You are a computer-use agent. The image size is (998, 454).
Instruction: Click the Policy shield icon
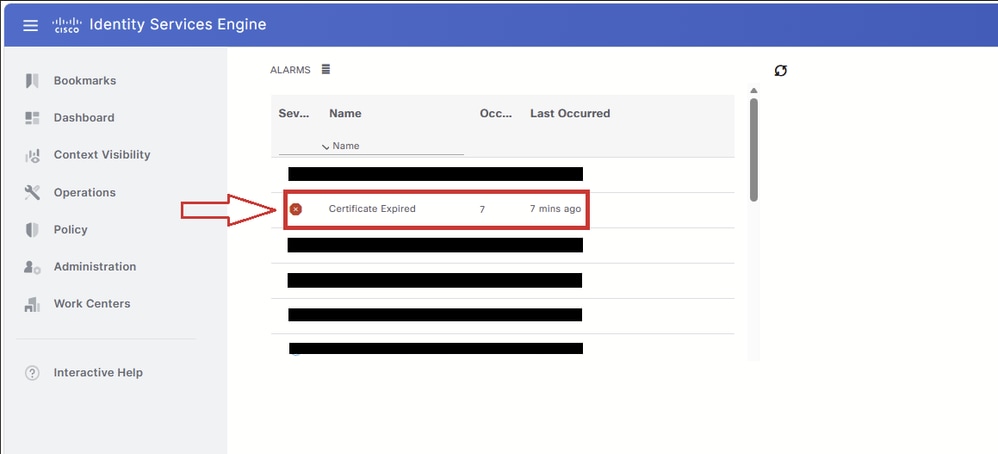(x=32, y=229)
